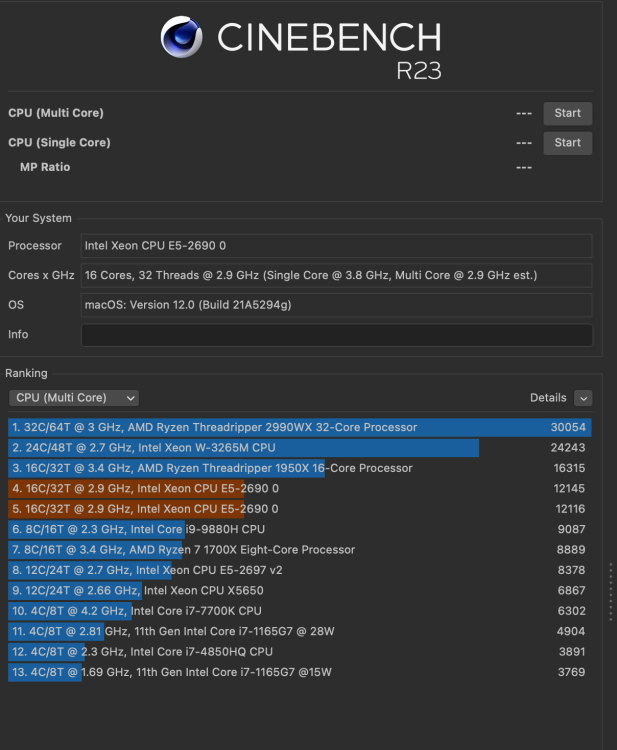The height and width of the screenshot is (750, 617).
Task: Select ranking row i7-1165G7 @15W
Action: click(300, 673)
